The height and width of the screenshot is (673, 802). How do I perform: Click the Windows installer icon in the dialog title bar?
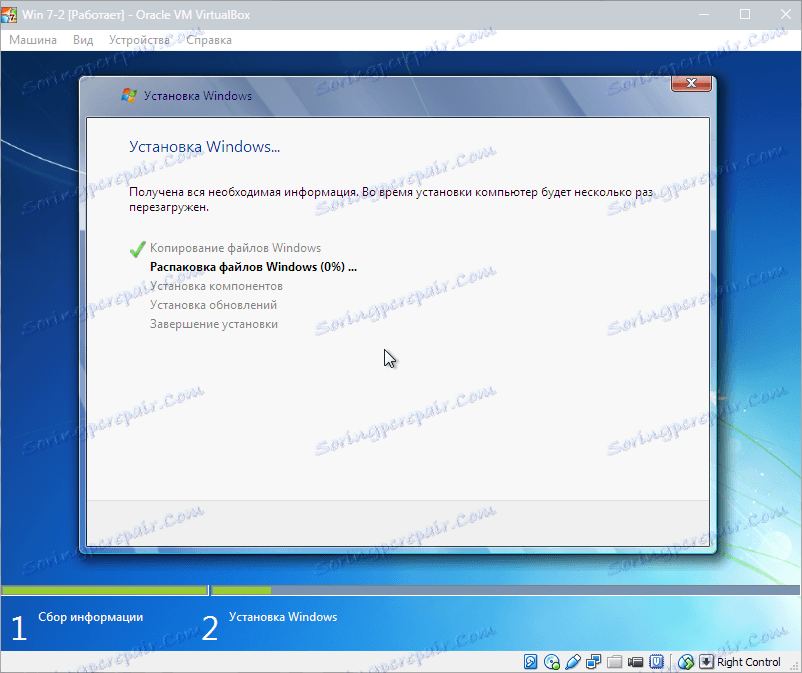pos(128,95)
